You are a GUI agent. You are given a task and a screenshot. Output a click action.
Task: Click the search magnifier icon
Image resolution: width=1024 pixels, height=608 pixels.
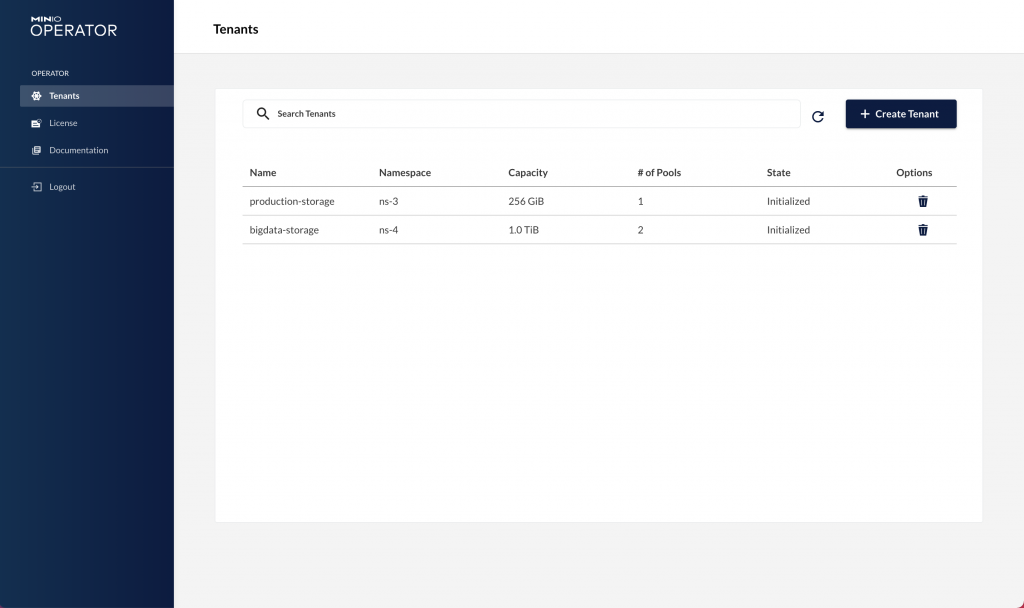click(x=263, y=114)
